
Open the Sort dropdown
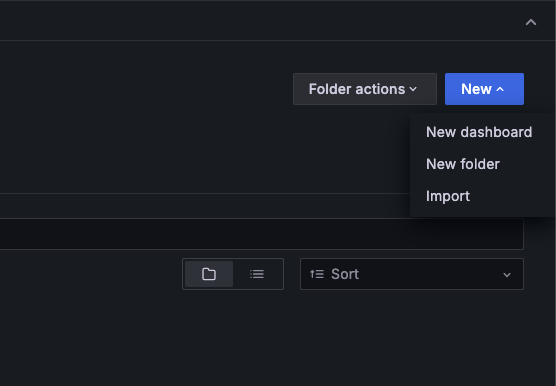coord(412,274)
